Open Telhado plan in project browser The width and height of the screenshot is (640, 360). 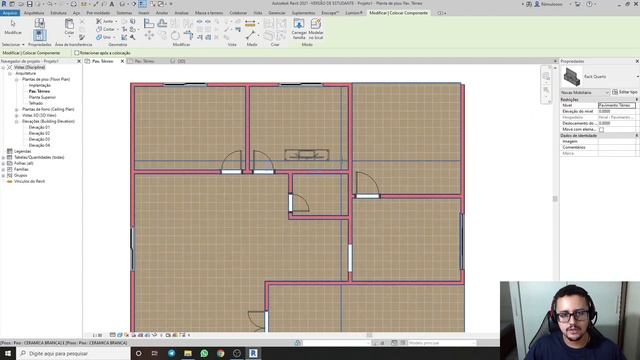tap(36, 103)
